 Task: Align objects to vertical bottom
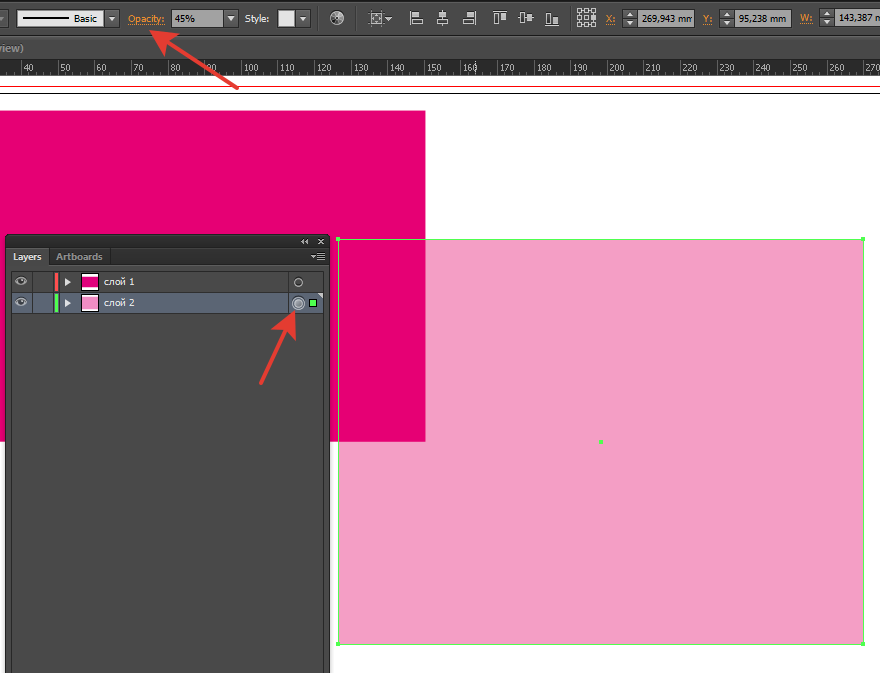[x=552, y=19]
